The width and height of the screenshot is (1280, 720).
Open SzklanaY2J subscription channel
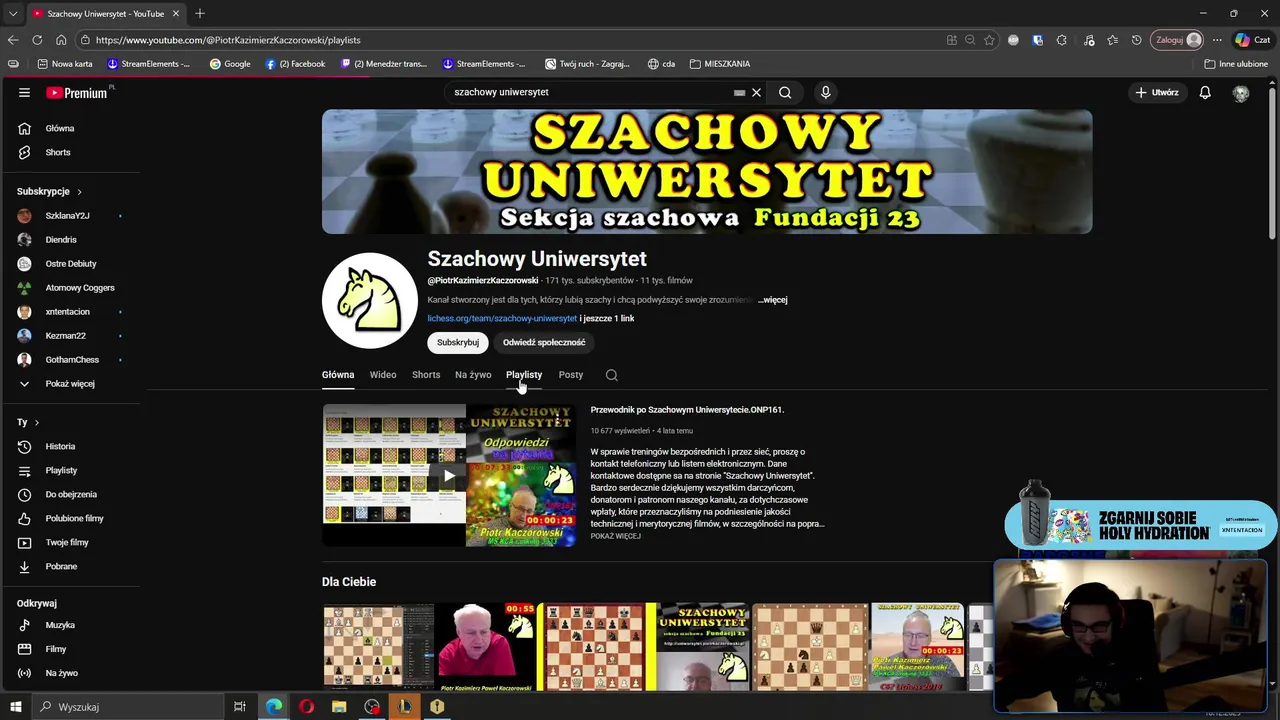(x=70, y=216)
